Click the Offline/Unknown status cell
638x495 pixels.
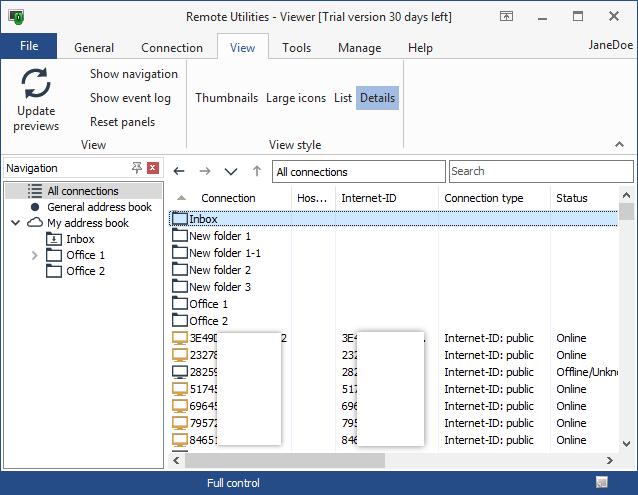[587, 372]
